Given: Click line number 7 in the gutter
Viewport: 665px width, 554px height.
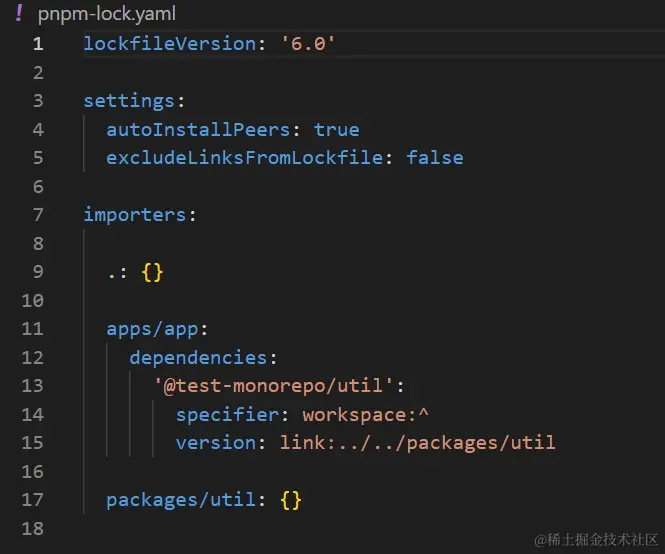Looking at the screenshot, I should pos(38,215).
